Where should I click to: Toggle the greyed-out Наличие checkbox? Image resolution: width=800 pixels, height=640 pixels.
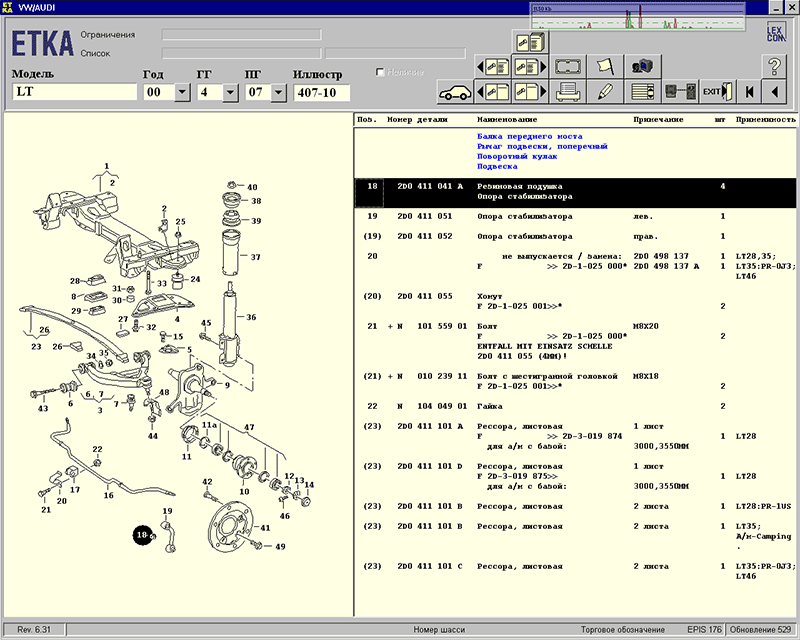380,72
